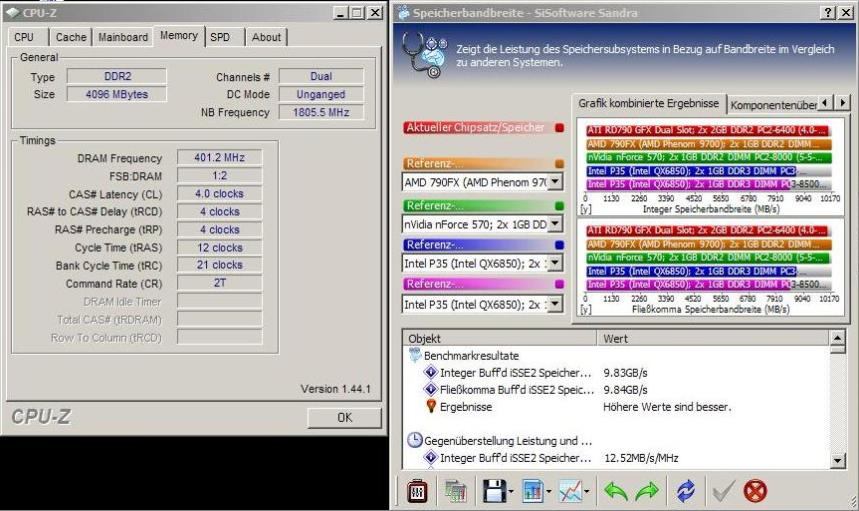Click Benchmarkresultate icon in results list

pyautogui.click(x=415, y=355)
